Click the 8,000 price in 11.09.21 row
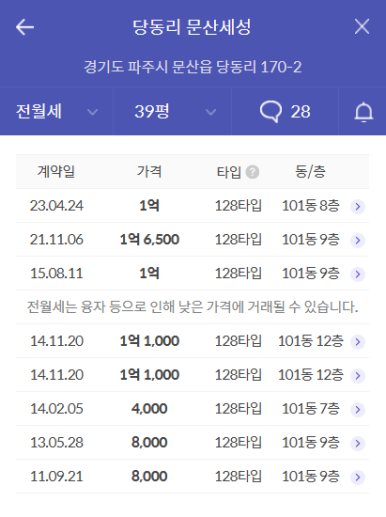 pyautogui.click(x=149, y=476)
